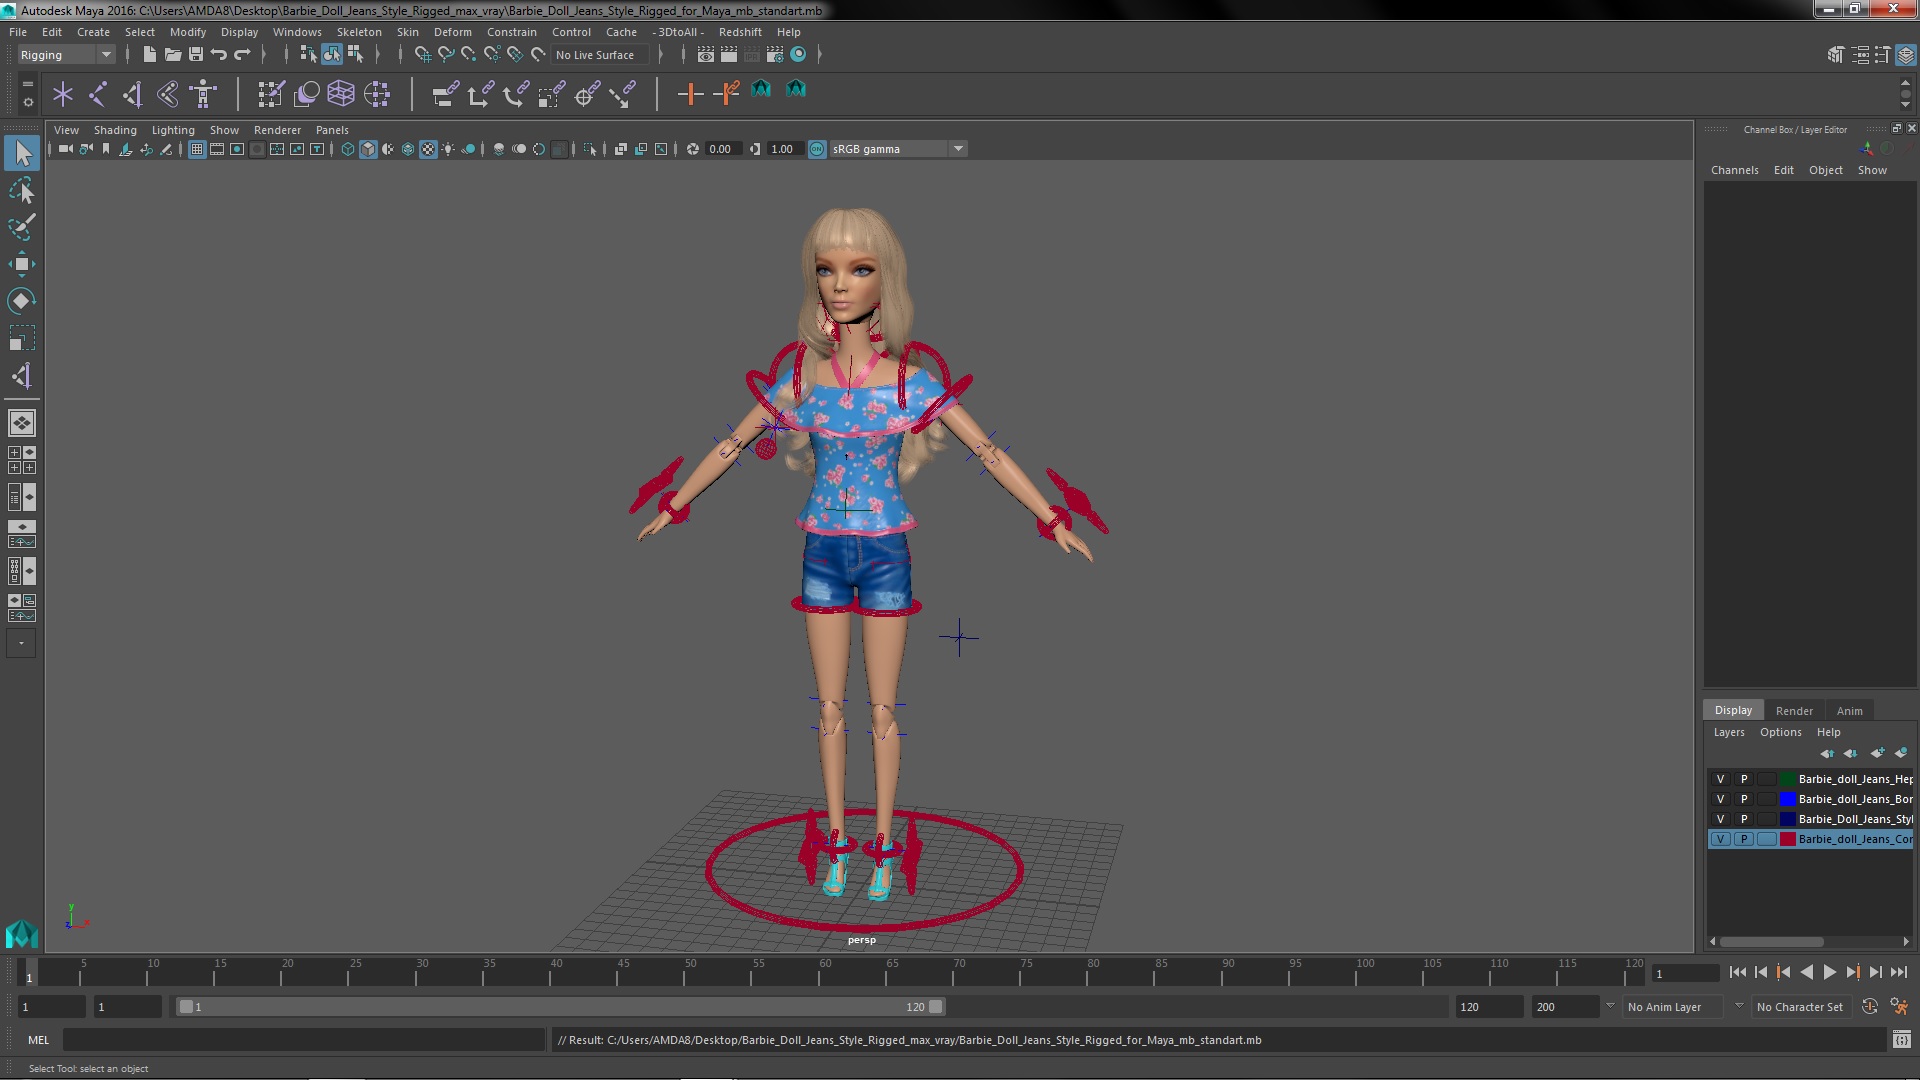Choose the Move tool in the toolbox

(x=22, y=264)
